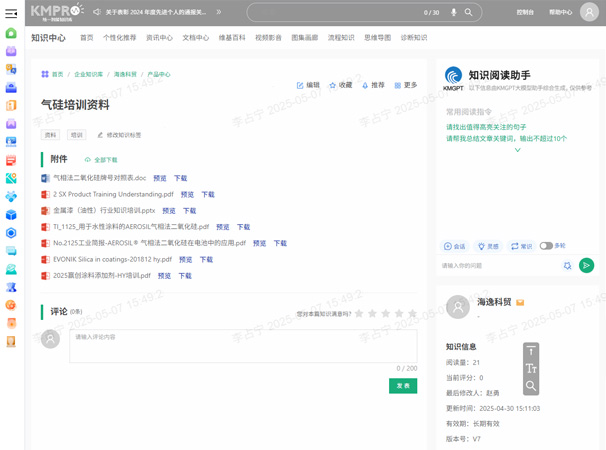Expand the 更多 more options menu
Screen dimensions: 606x450
pyautogui.click(x=397, y=85)
